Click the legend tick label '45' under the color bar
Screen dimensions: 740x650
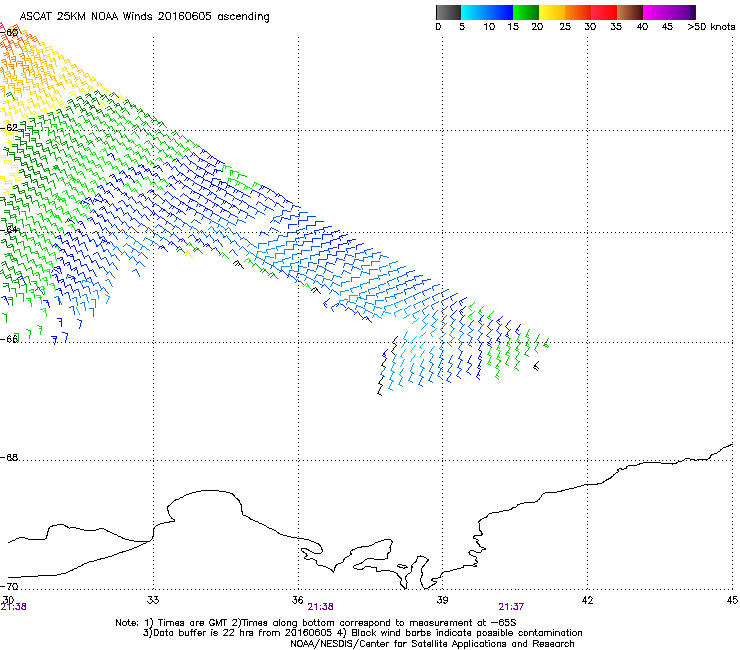click(667, 27)
